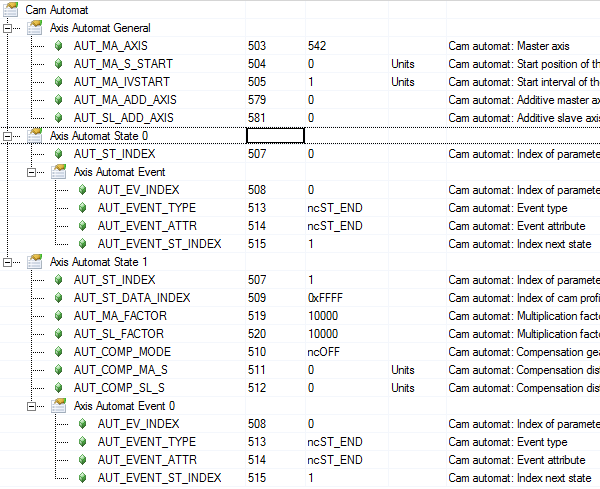
Task: Click the value 1 of AUT_MA_IVSTART
Action: 311,82
